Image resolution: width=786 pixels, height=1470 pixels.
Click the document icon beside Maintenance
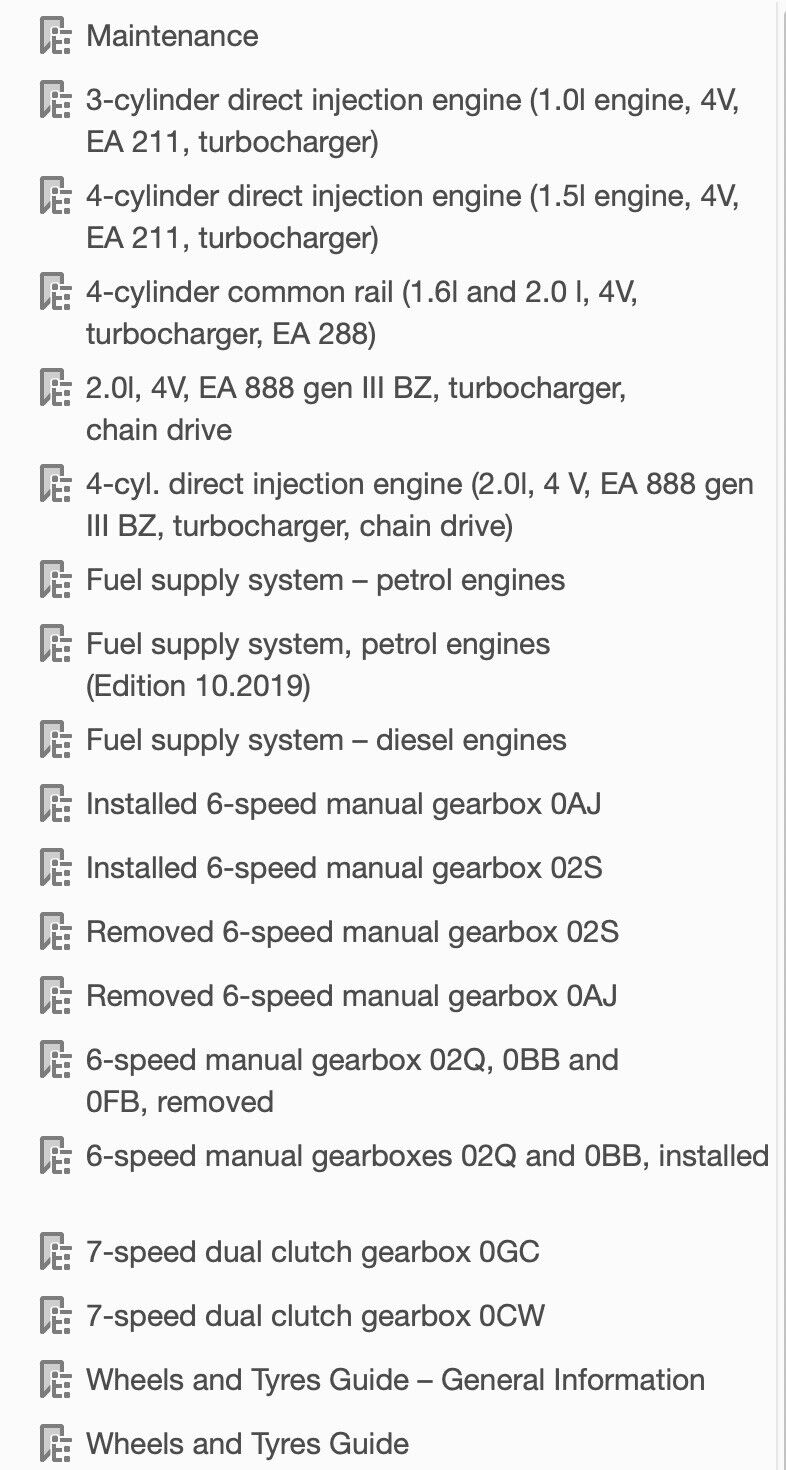[x=55, y=37]
